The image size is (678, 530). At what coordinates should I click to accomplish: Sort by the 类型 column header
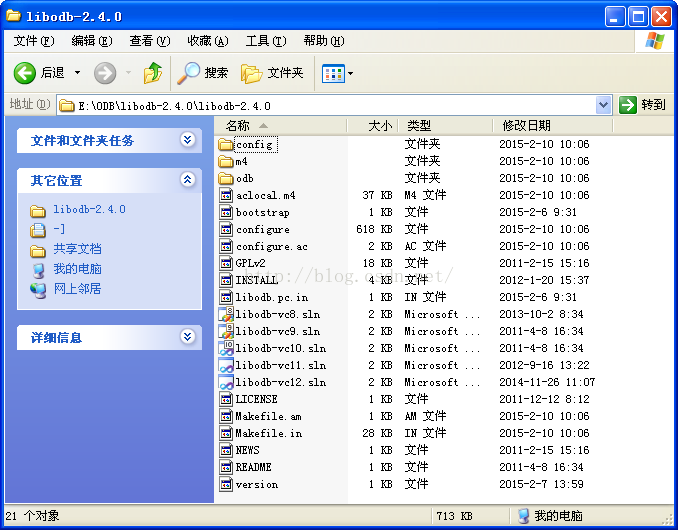pos(445,126)
